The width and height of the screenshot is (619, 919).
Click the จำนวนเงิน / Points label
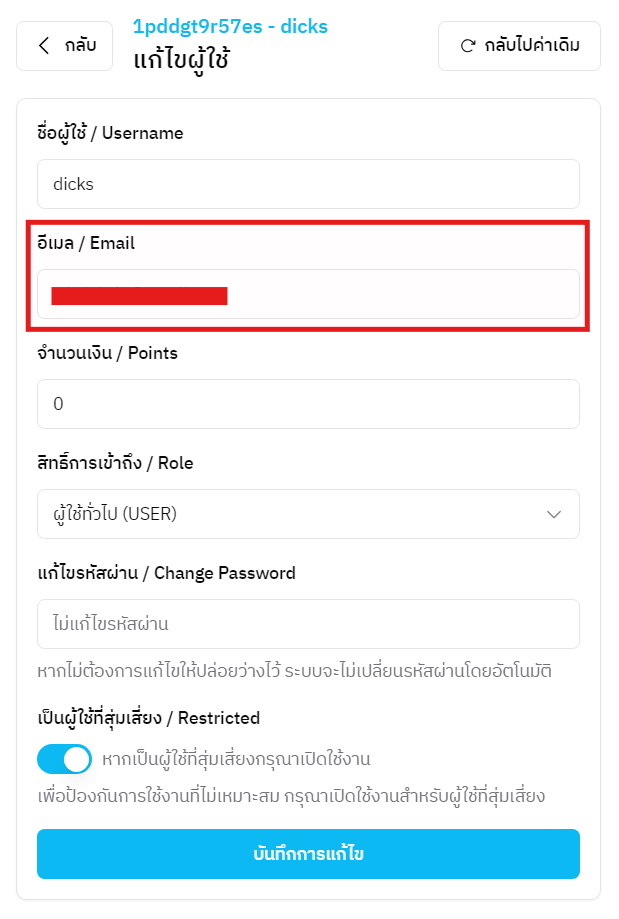click(107, 352)
